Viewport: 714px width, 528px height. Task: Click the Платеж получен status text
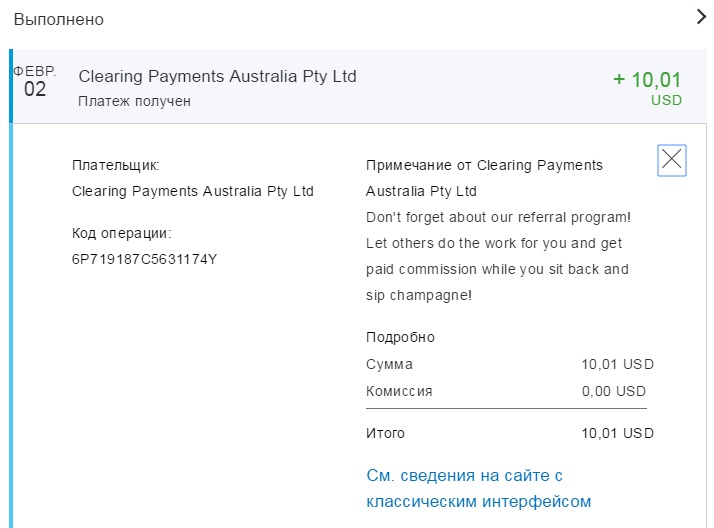coord(134,101)
